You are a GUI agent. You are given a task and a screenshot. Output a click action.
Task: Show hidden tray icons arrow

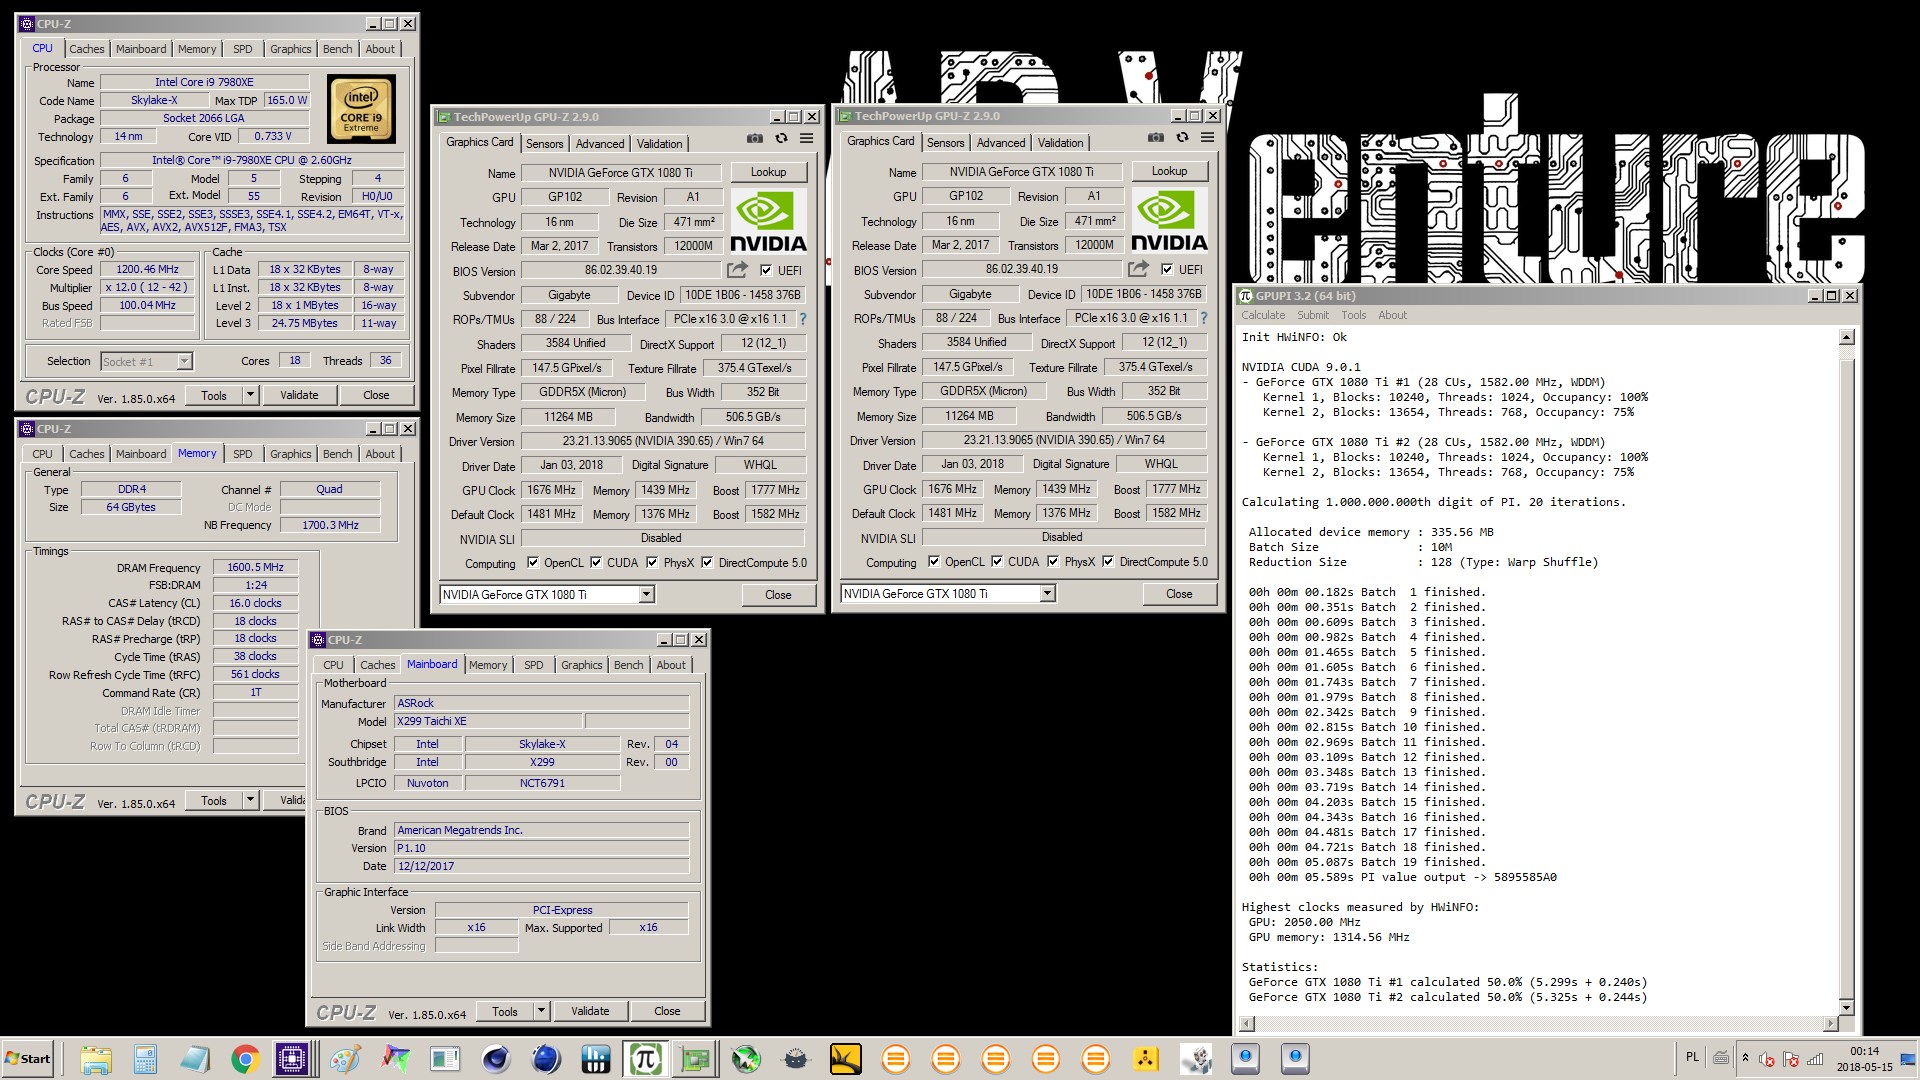(x=1745, y=1058)
